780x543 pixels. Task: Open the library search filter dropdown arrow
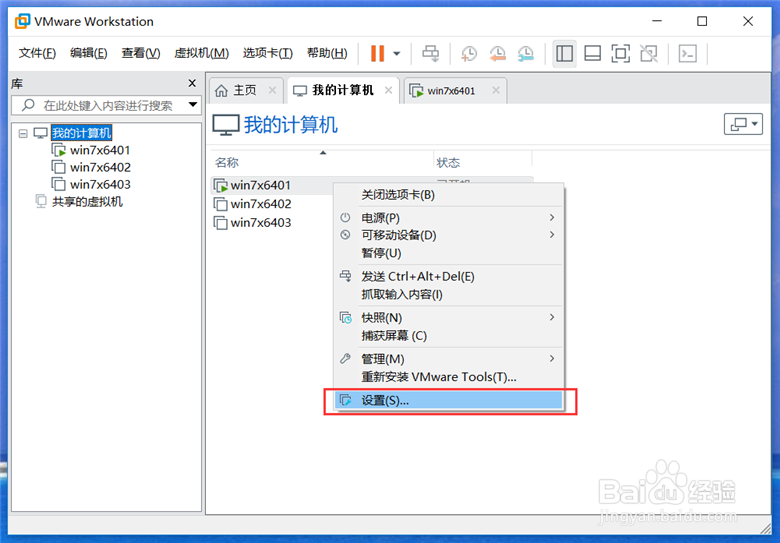(193, 105)
